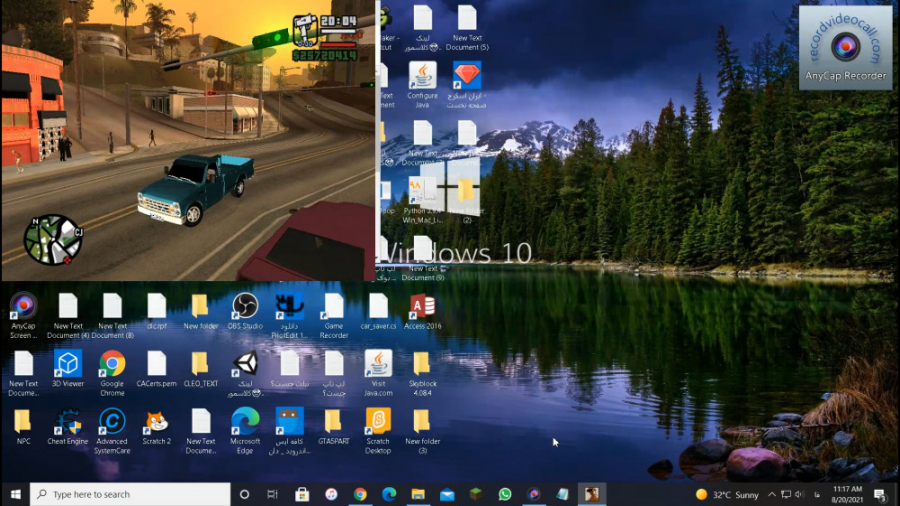Open the Windows Start menu
Viewport: 900px width, 506px height.
(x=15, y=494)
